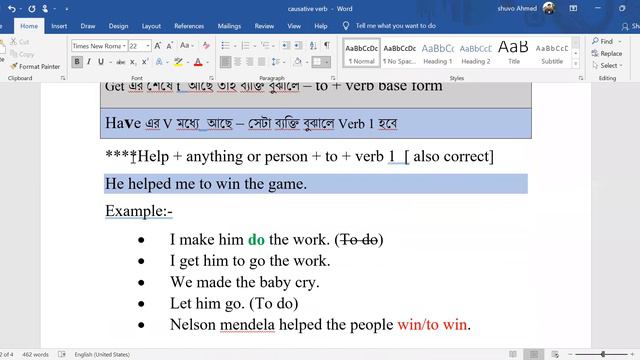Click the Text Effects icon
Viewport: 640px width, 360px height.
(x=159, y=62)
